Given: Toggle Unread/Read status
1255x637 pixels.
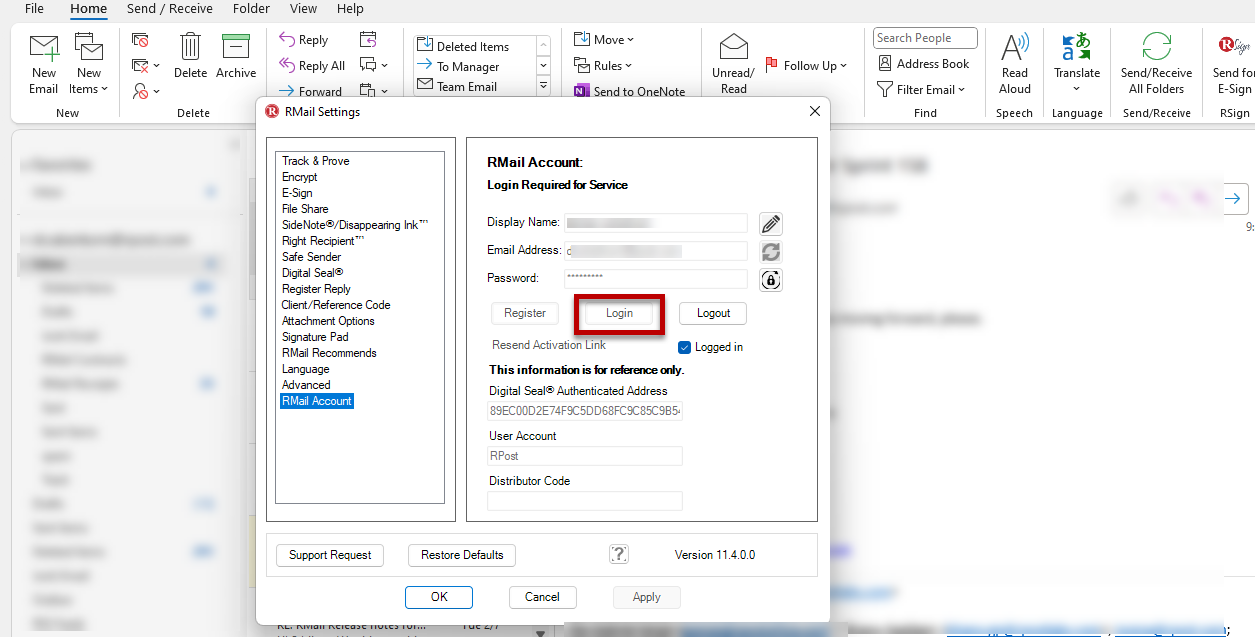Looking at the screenshot, I should pos(733,65).
